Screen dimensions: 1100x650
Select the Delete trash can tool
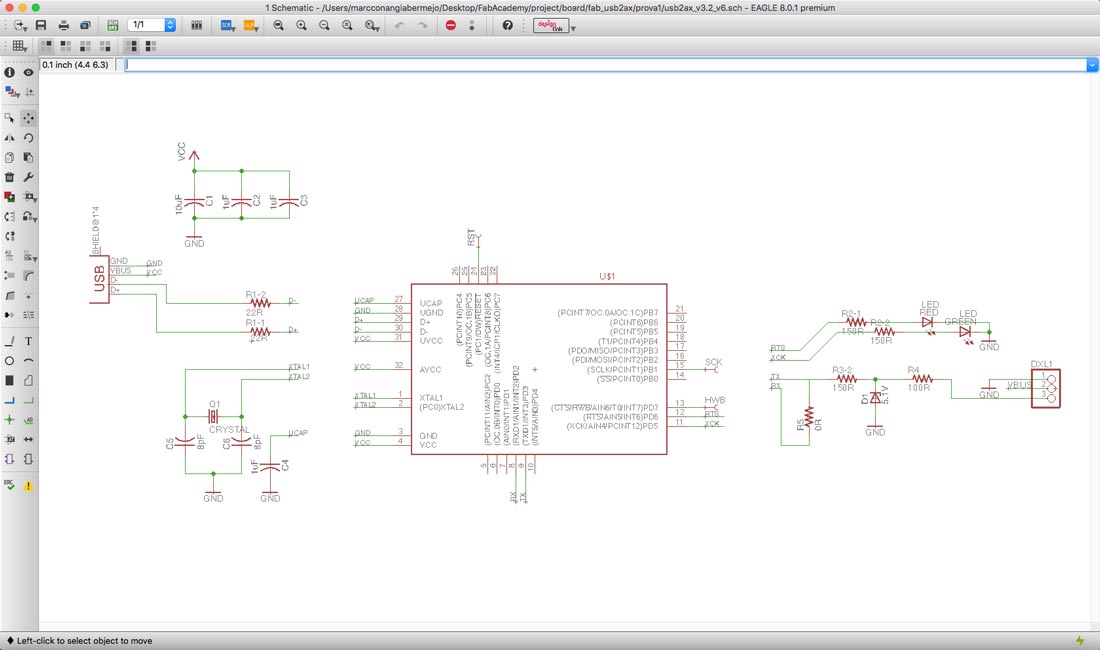click(9, 177)
